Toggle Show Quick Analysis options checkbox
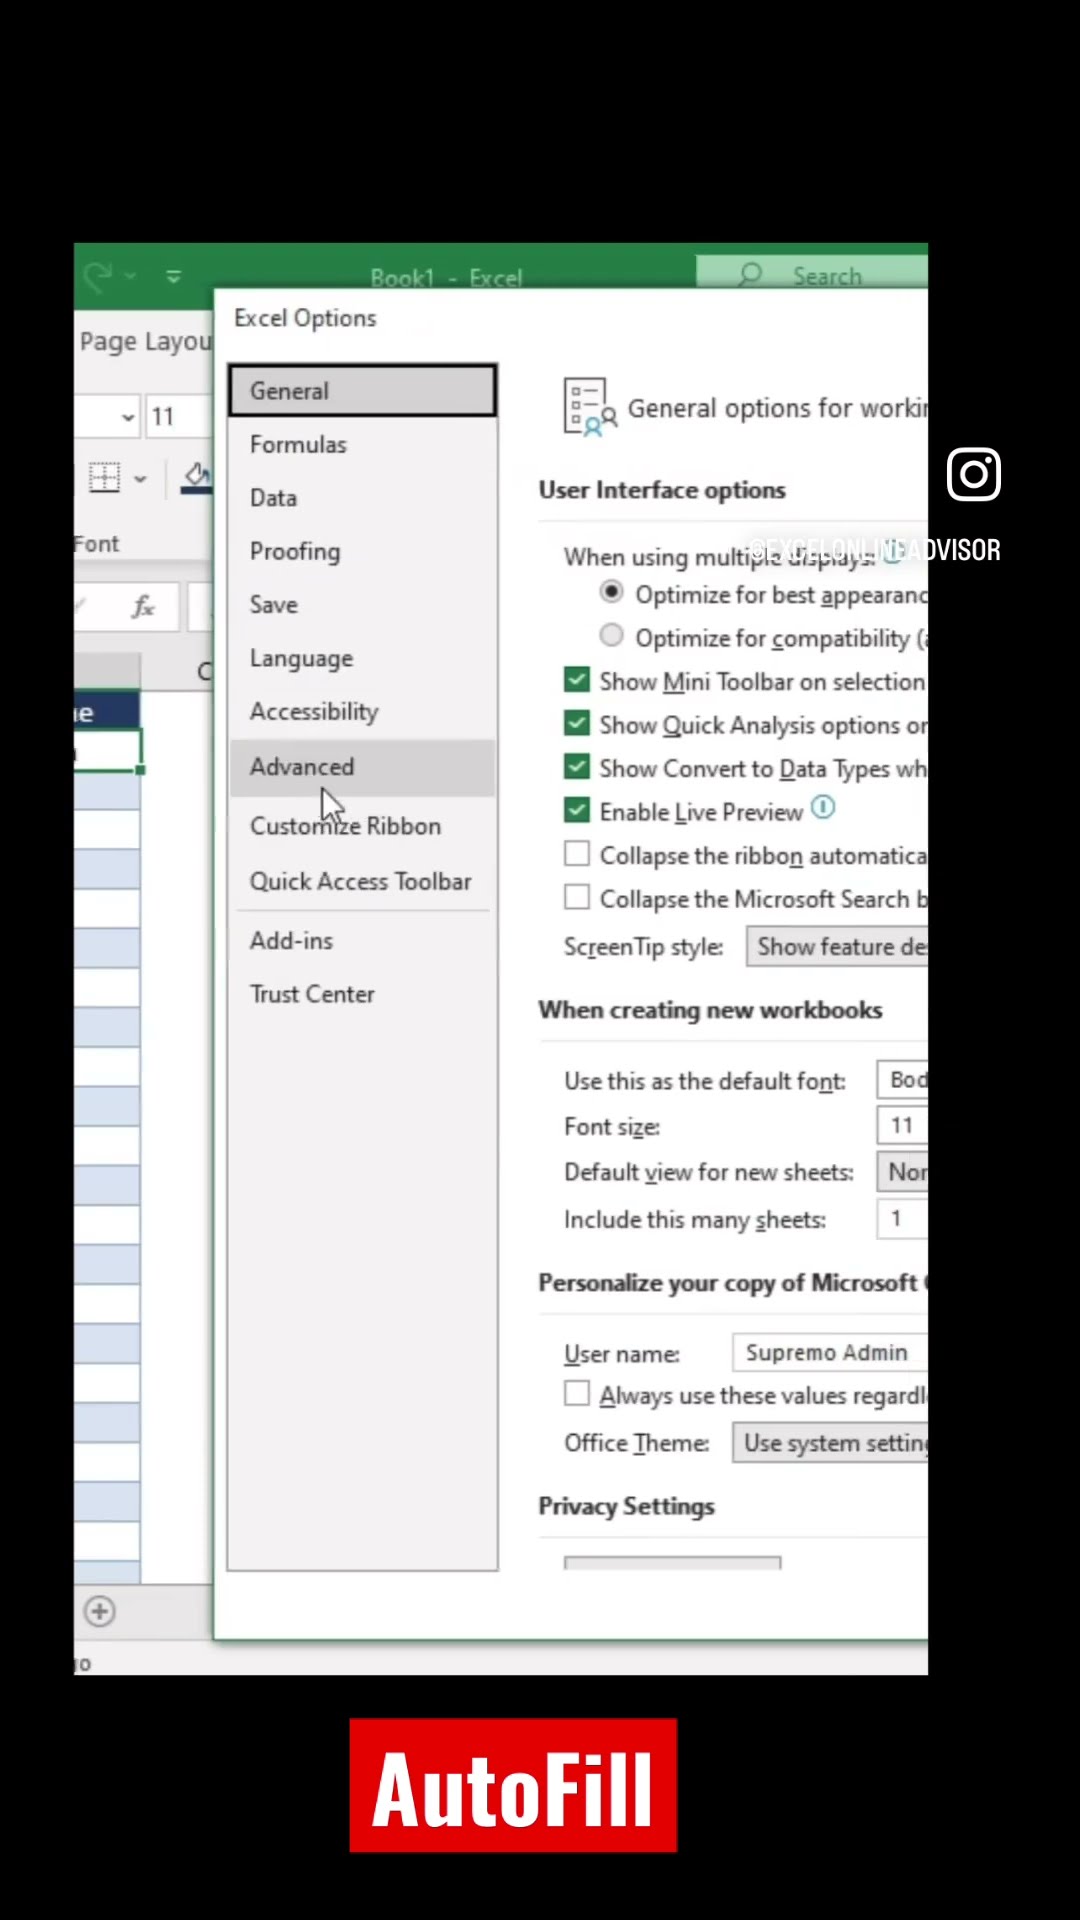The height and width of the screenshot is (1920, 1080). point(577,723)
